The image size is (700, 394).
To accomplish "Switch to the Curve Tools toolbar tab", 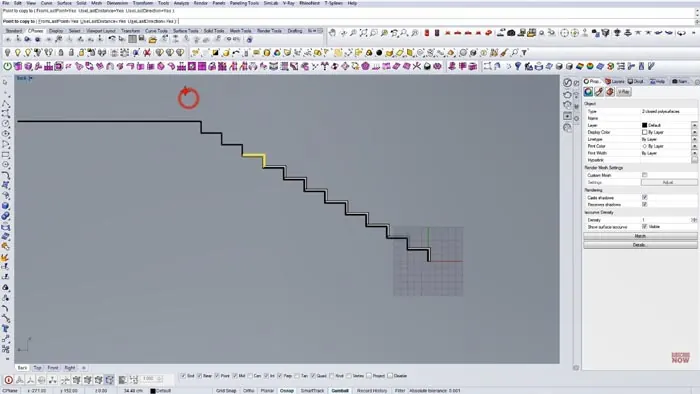I will pyautogui.click(x=156, y=31).
